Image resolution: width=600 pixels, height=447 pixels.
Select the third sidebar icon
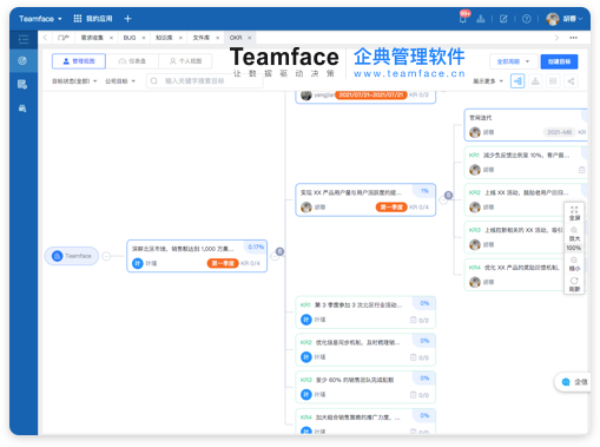click(x=23, y=108)
